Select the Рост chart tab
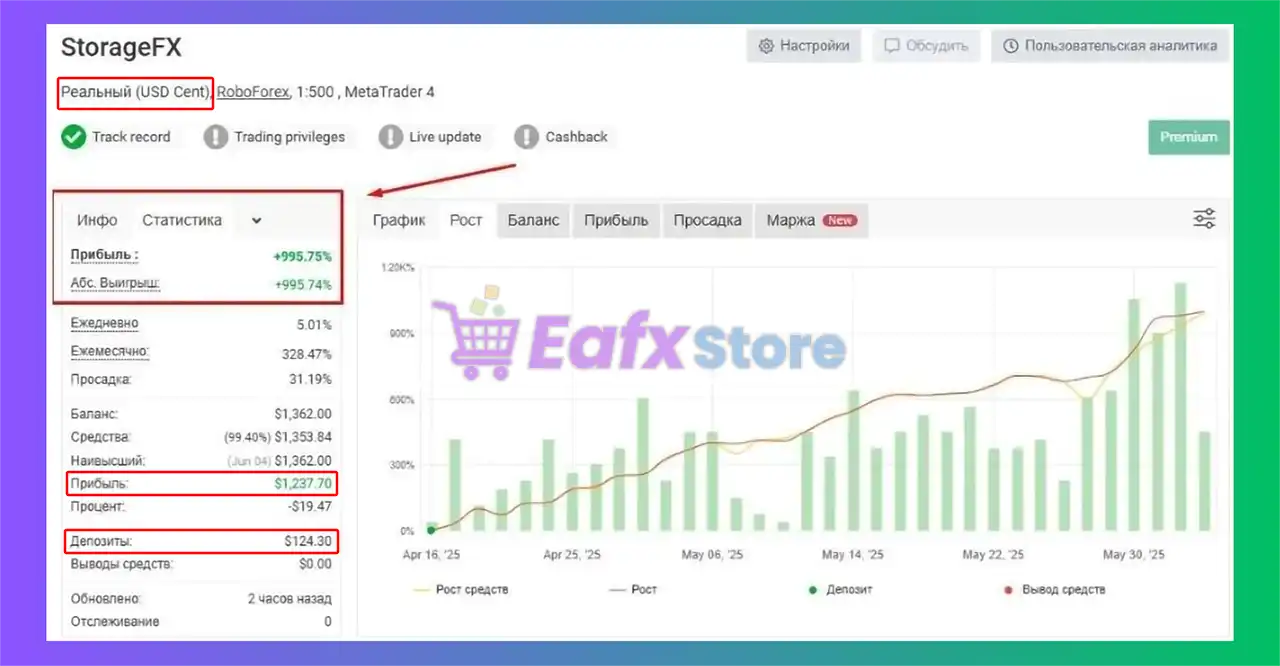The width and height of the screenshot is (1280, 666). [466, 220]
